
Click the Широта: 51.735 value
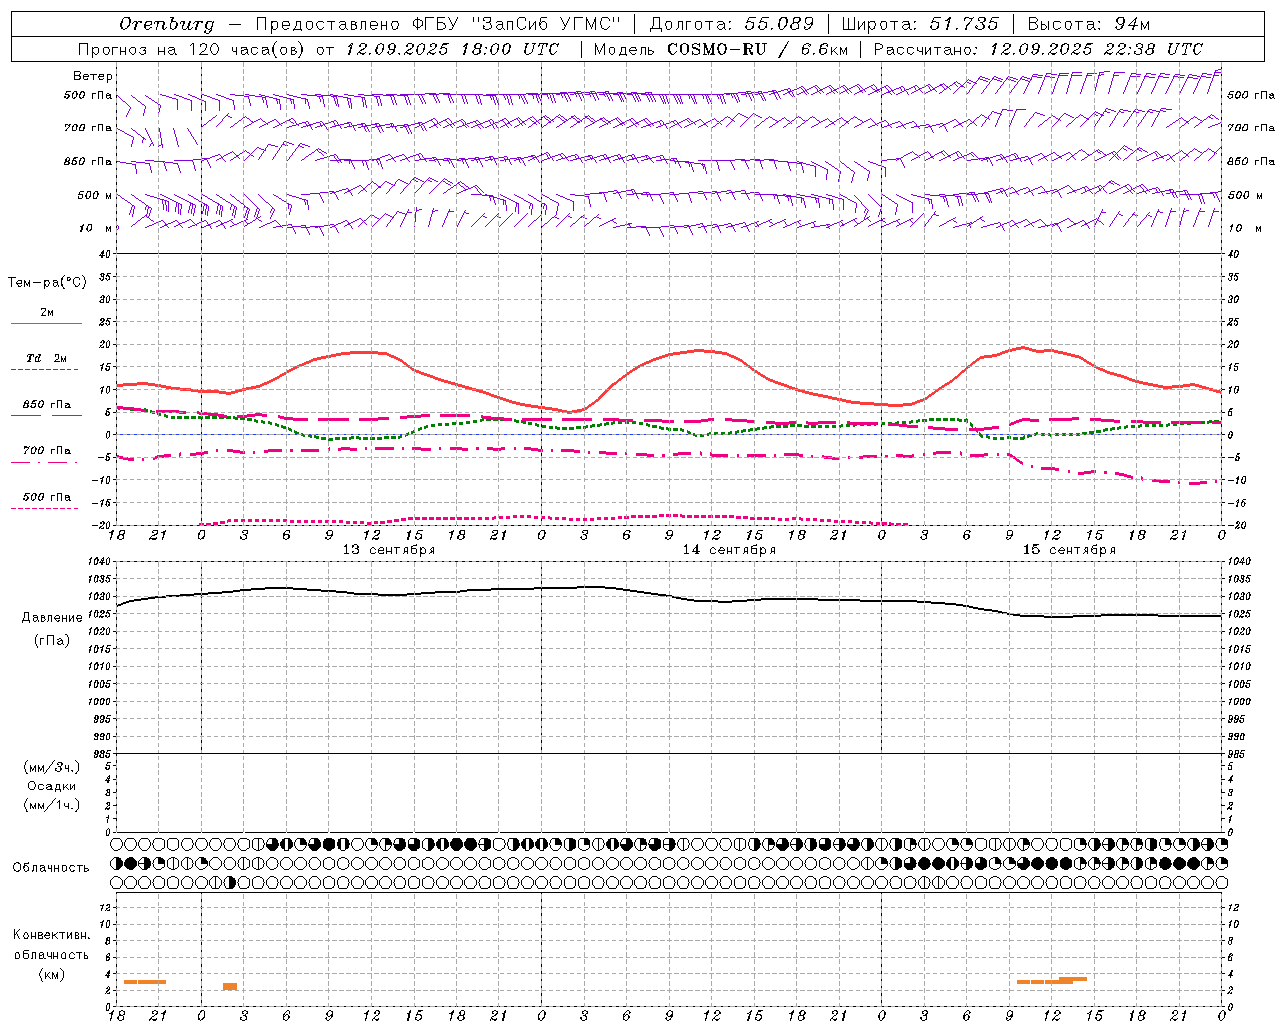(x=919, y=24)
